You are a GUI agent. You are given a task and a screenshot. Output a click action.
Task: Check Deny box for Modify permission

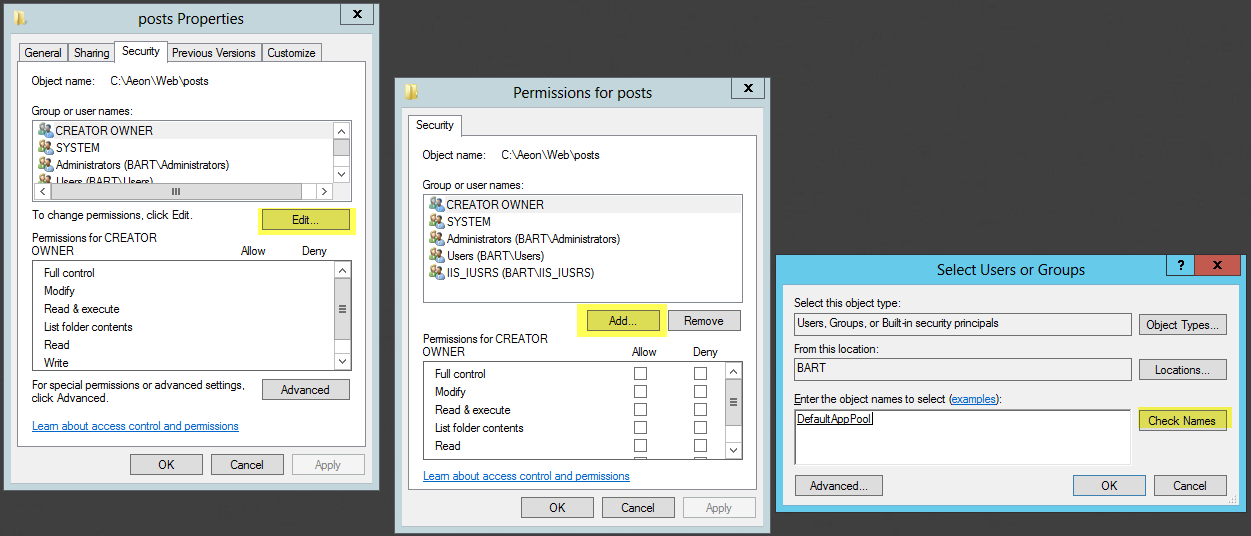coord(700,391)
